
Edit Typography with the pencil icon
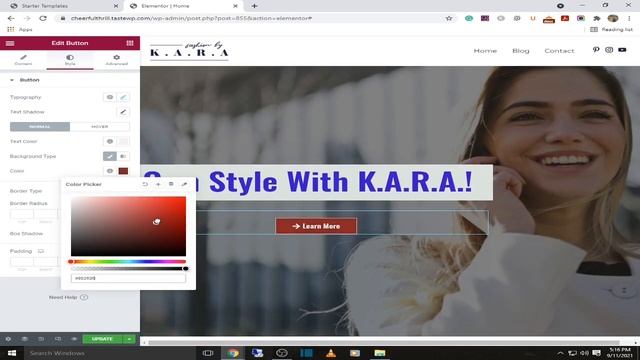[x=123, y=97]
